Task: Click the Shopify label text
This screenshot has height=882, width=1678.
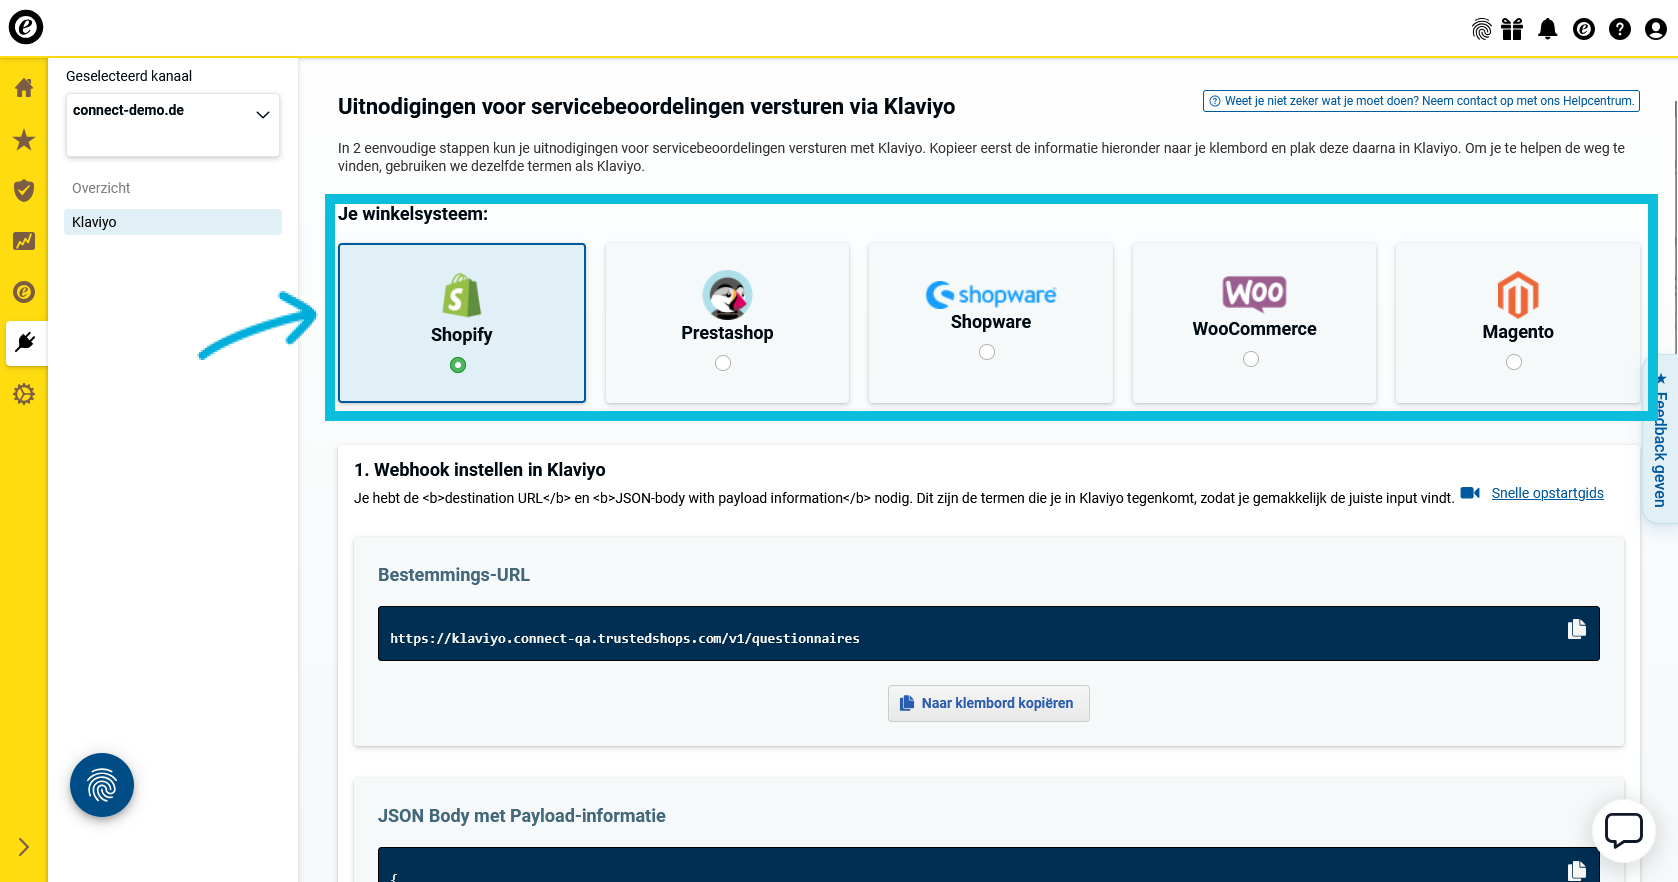Action: (462, 335)
